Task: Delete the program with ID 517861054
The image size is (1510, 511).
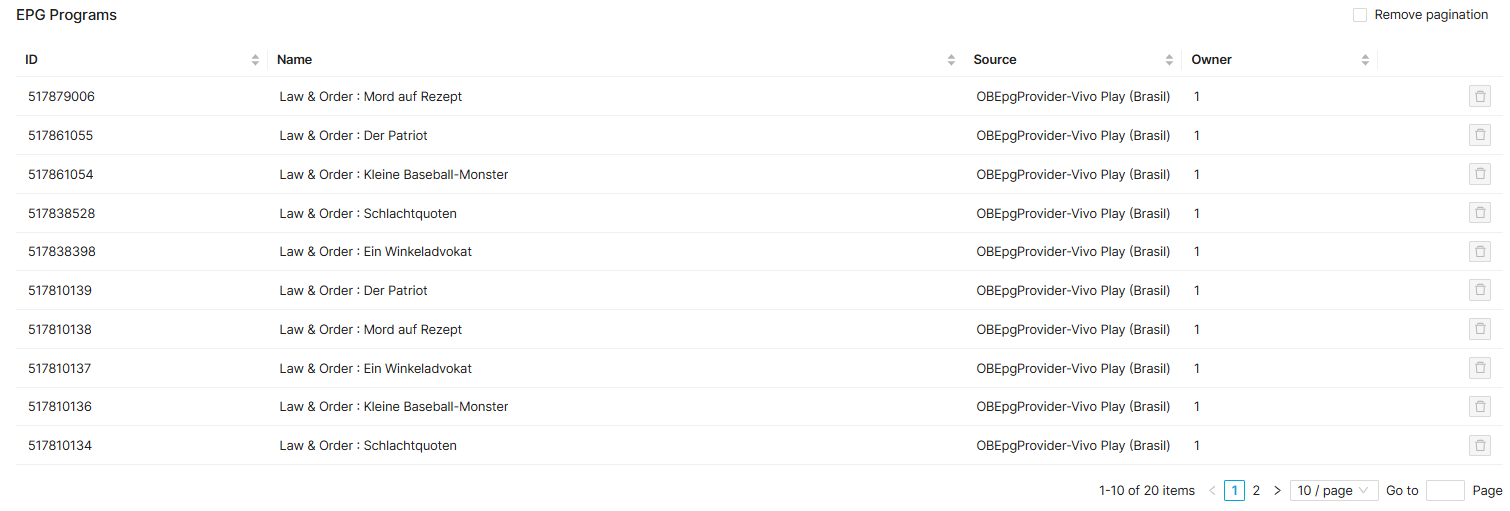Action: point(1479,174)
